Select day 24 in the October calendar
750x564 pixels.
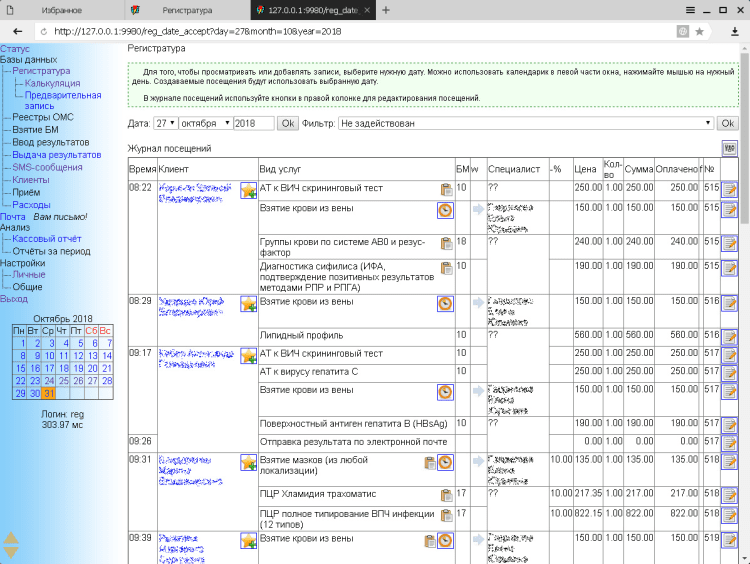47,381
